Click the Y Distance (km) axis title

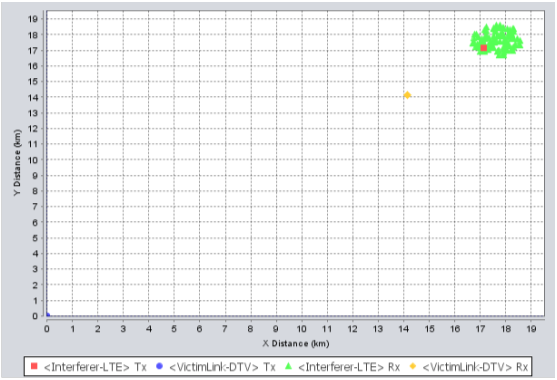point(17,162)
